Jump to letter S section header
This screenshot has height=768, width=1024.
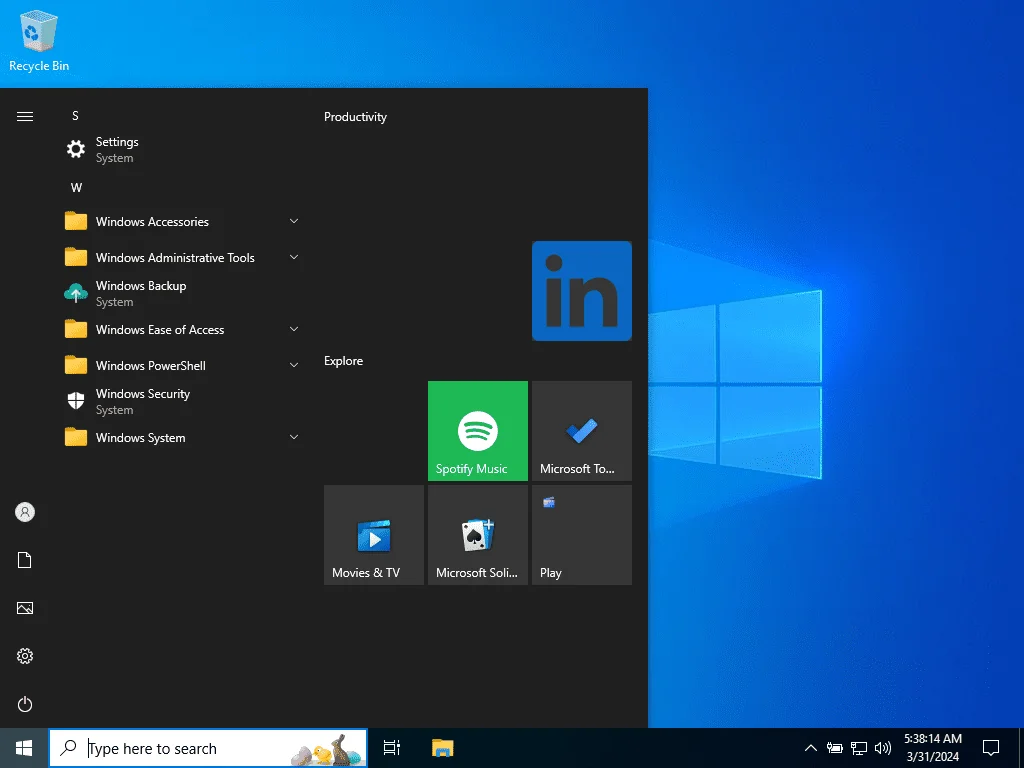pos(75,116)
